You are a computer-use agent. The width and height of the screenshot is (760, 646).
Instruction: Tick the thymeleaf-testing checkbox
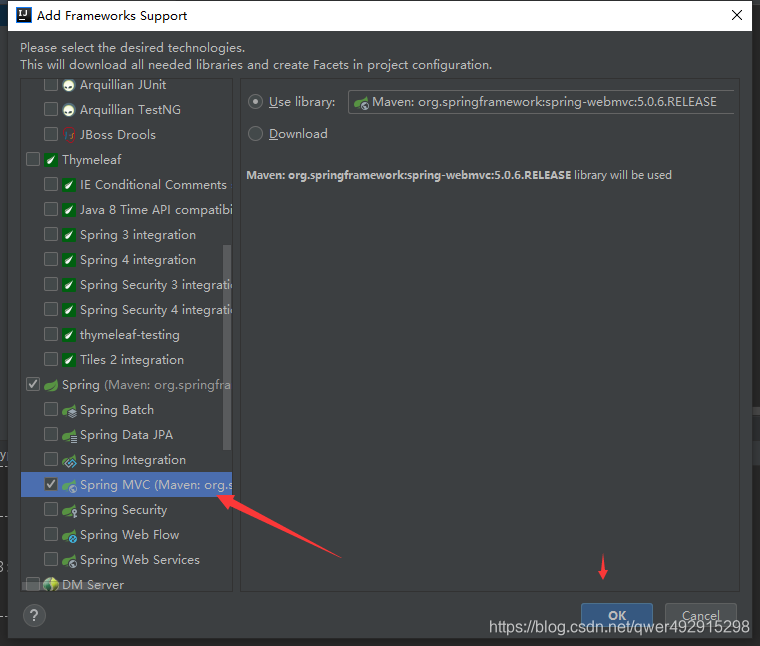(51, 334)
